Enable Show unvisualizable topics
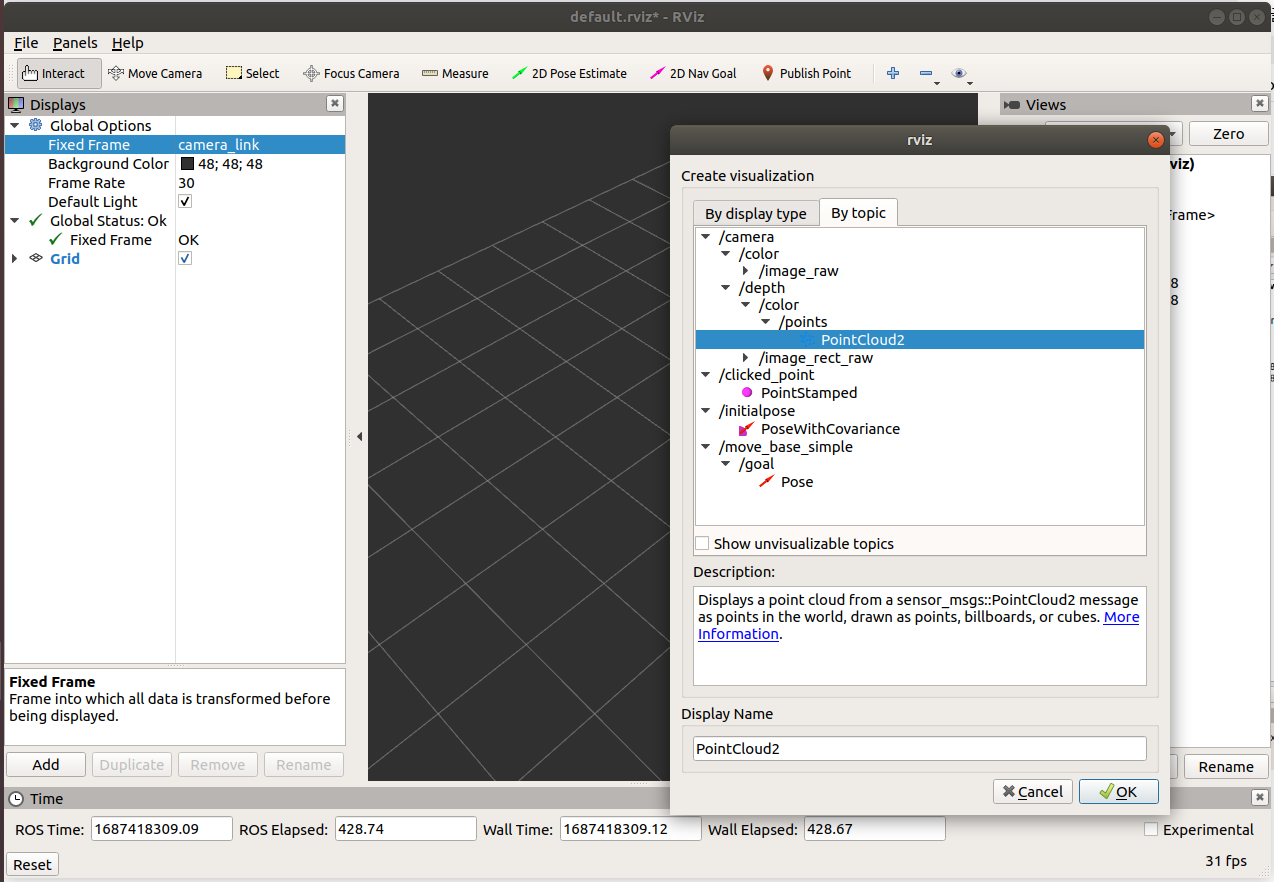The width and height of the screenshot is (1274, 882). 702,543
